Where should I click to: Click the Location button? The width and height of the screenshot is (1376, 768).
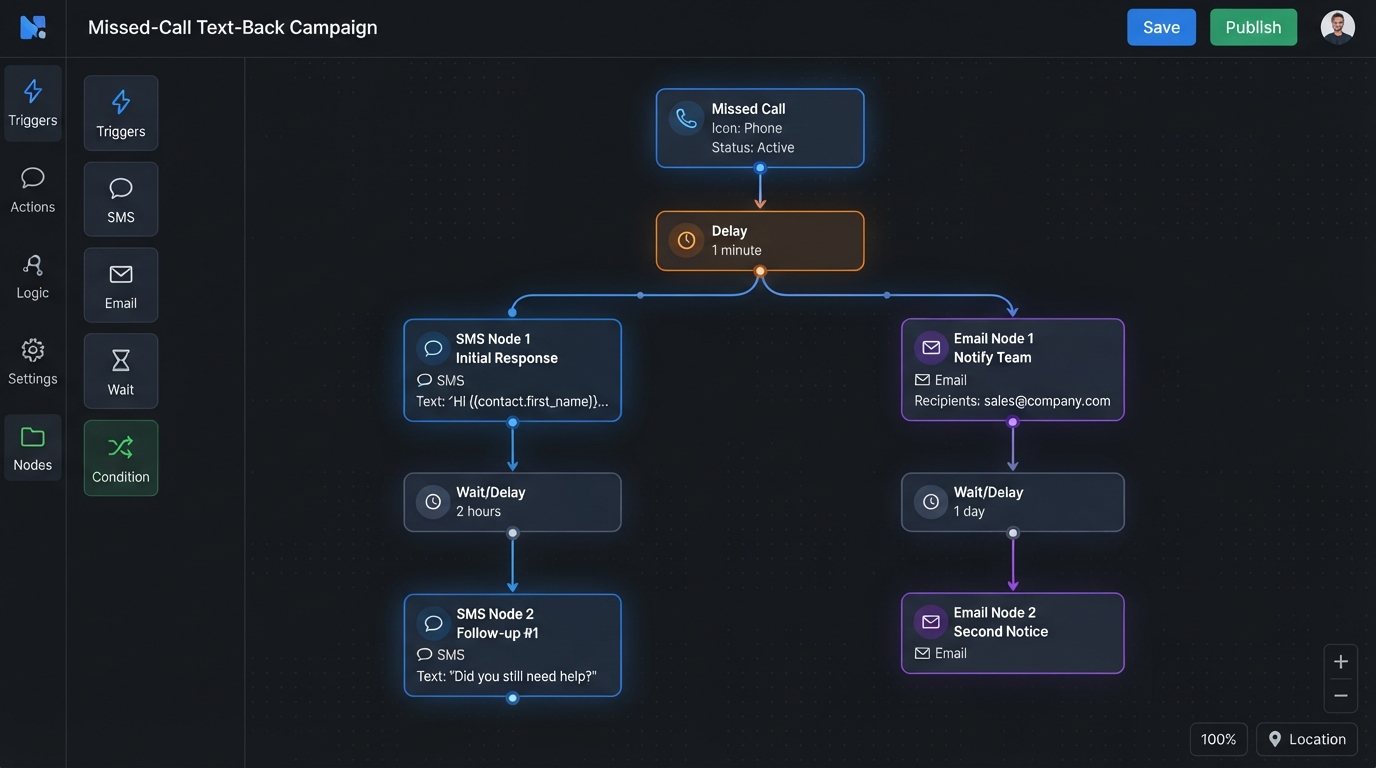tap(1307, 739)
